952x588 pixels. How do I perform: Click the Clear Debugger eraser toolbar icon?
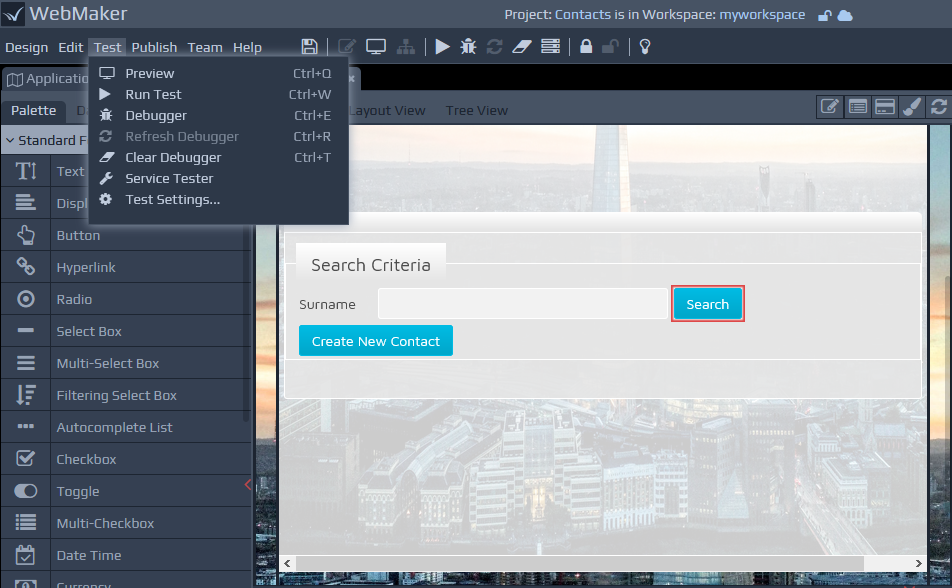coord(522,47)
